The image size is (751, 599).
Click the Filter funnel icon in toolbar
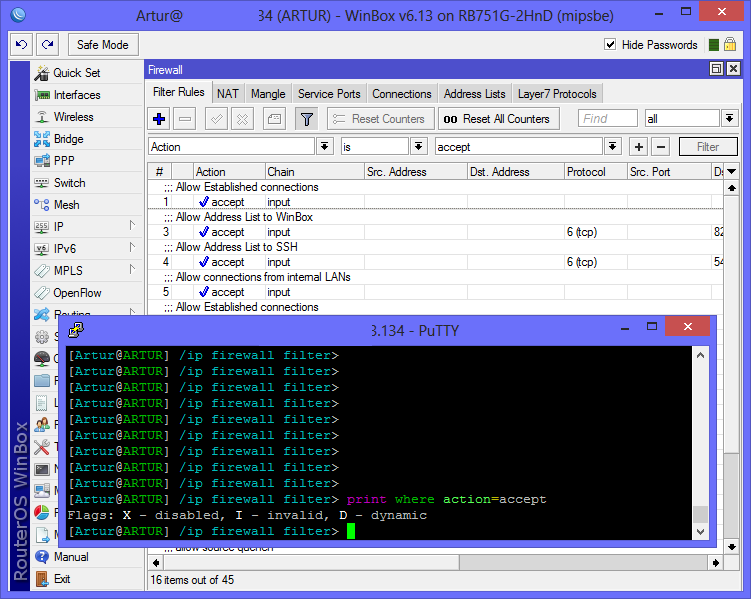(306, 119)
